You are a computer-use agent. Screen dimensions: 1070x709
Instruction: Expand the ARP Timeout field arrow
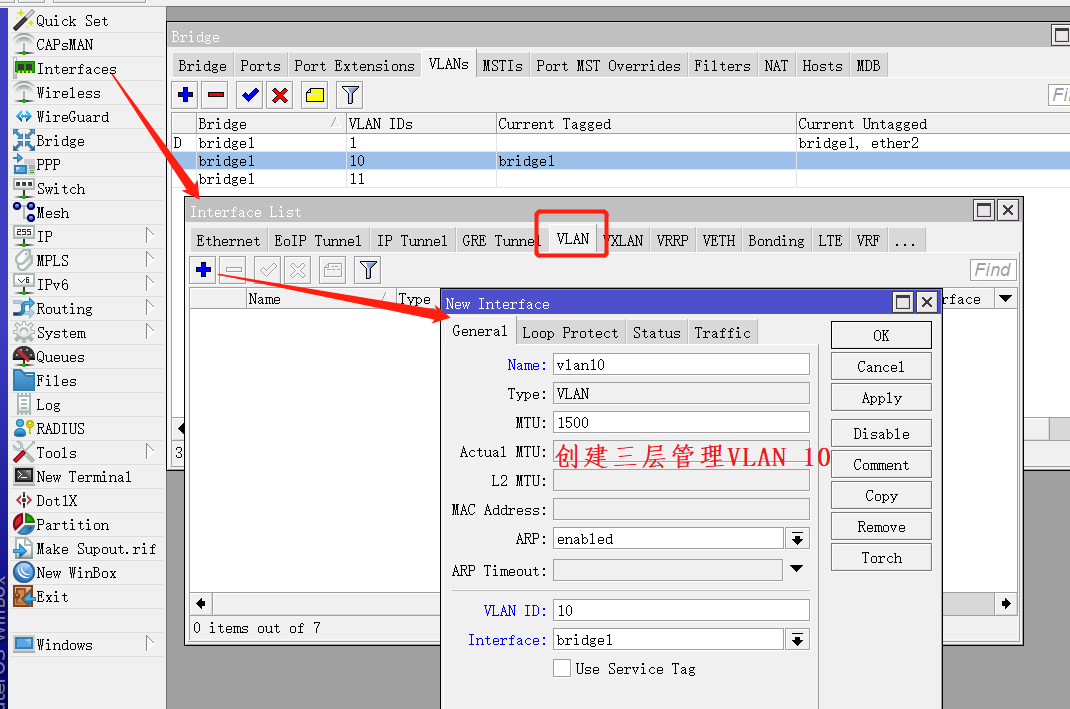click(797, 570)
